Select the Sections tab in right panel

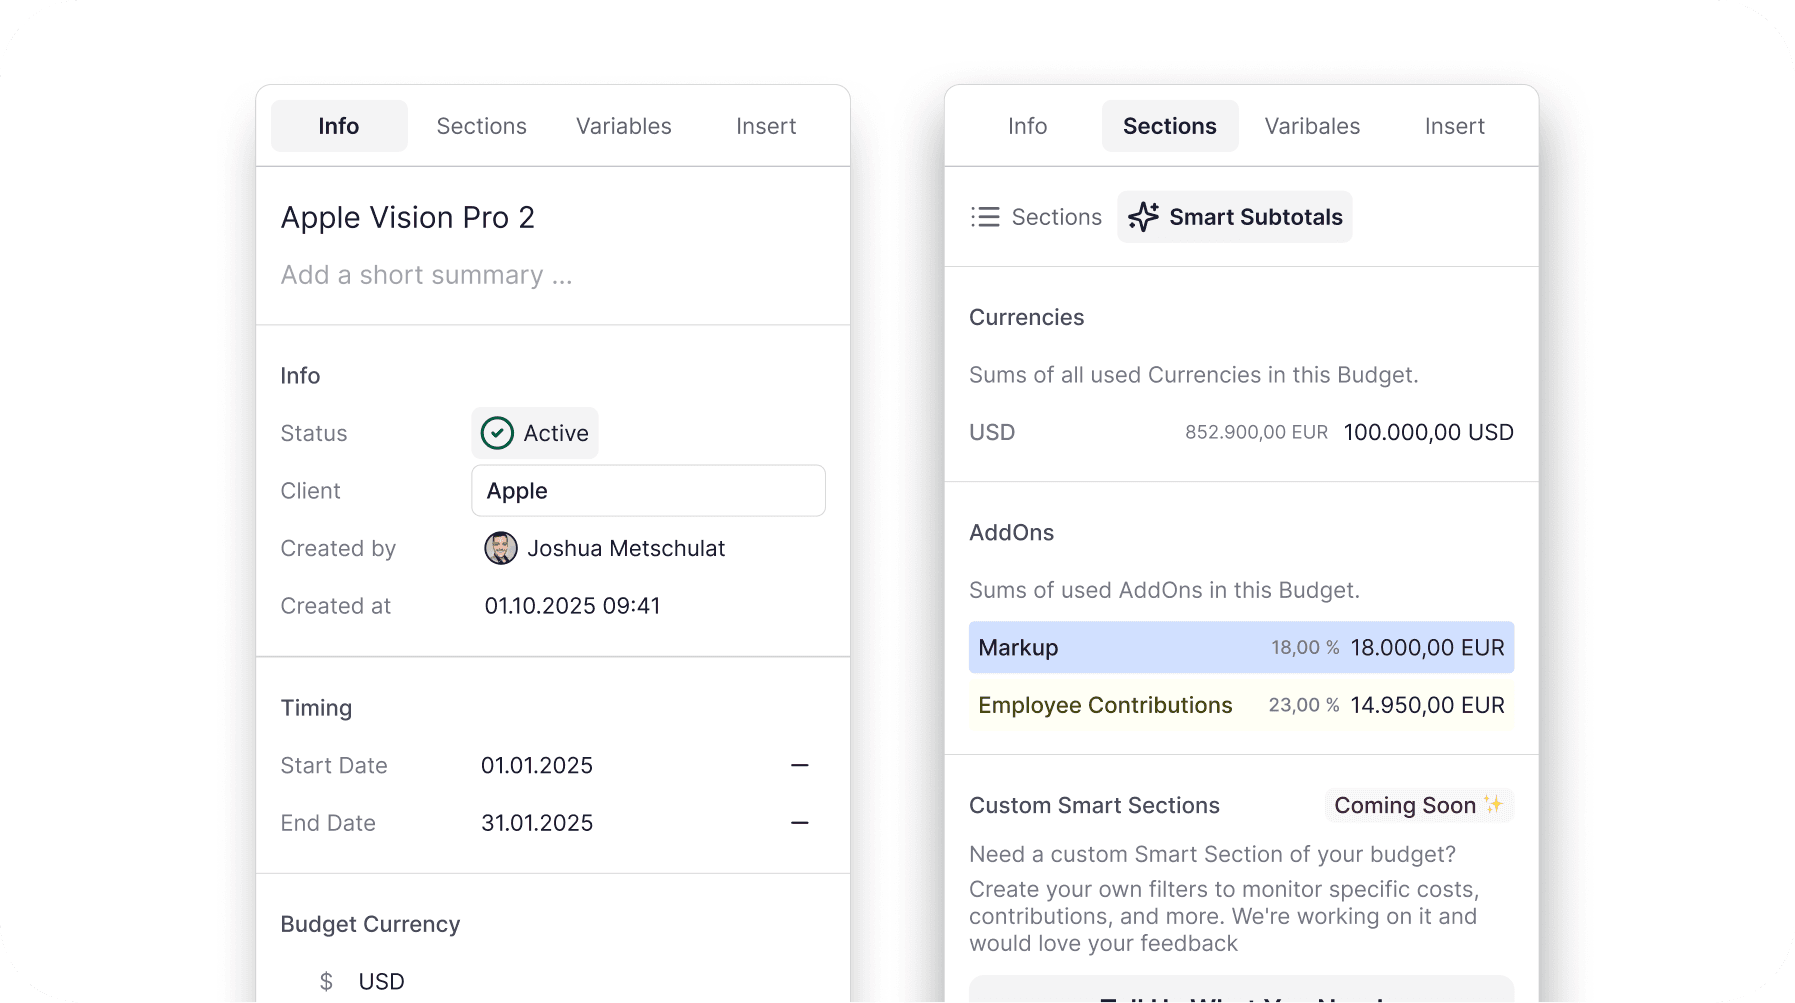click(1170, 126)
